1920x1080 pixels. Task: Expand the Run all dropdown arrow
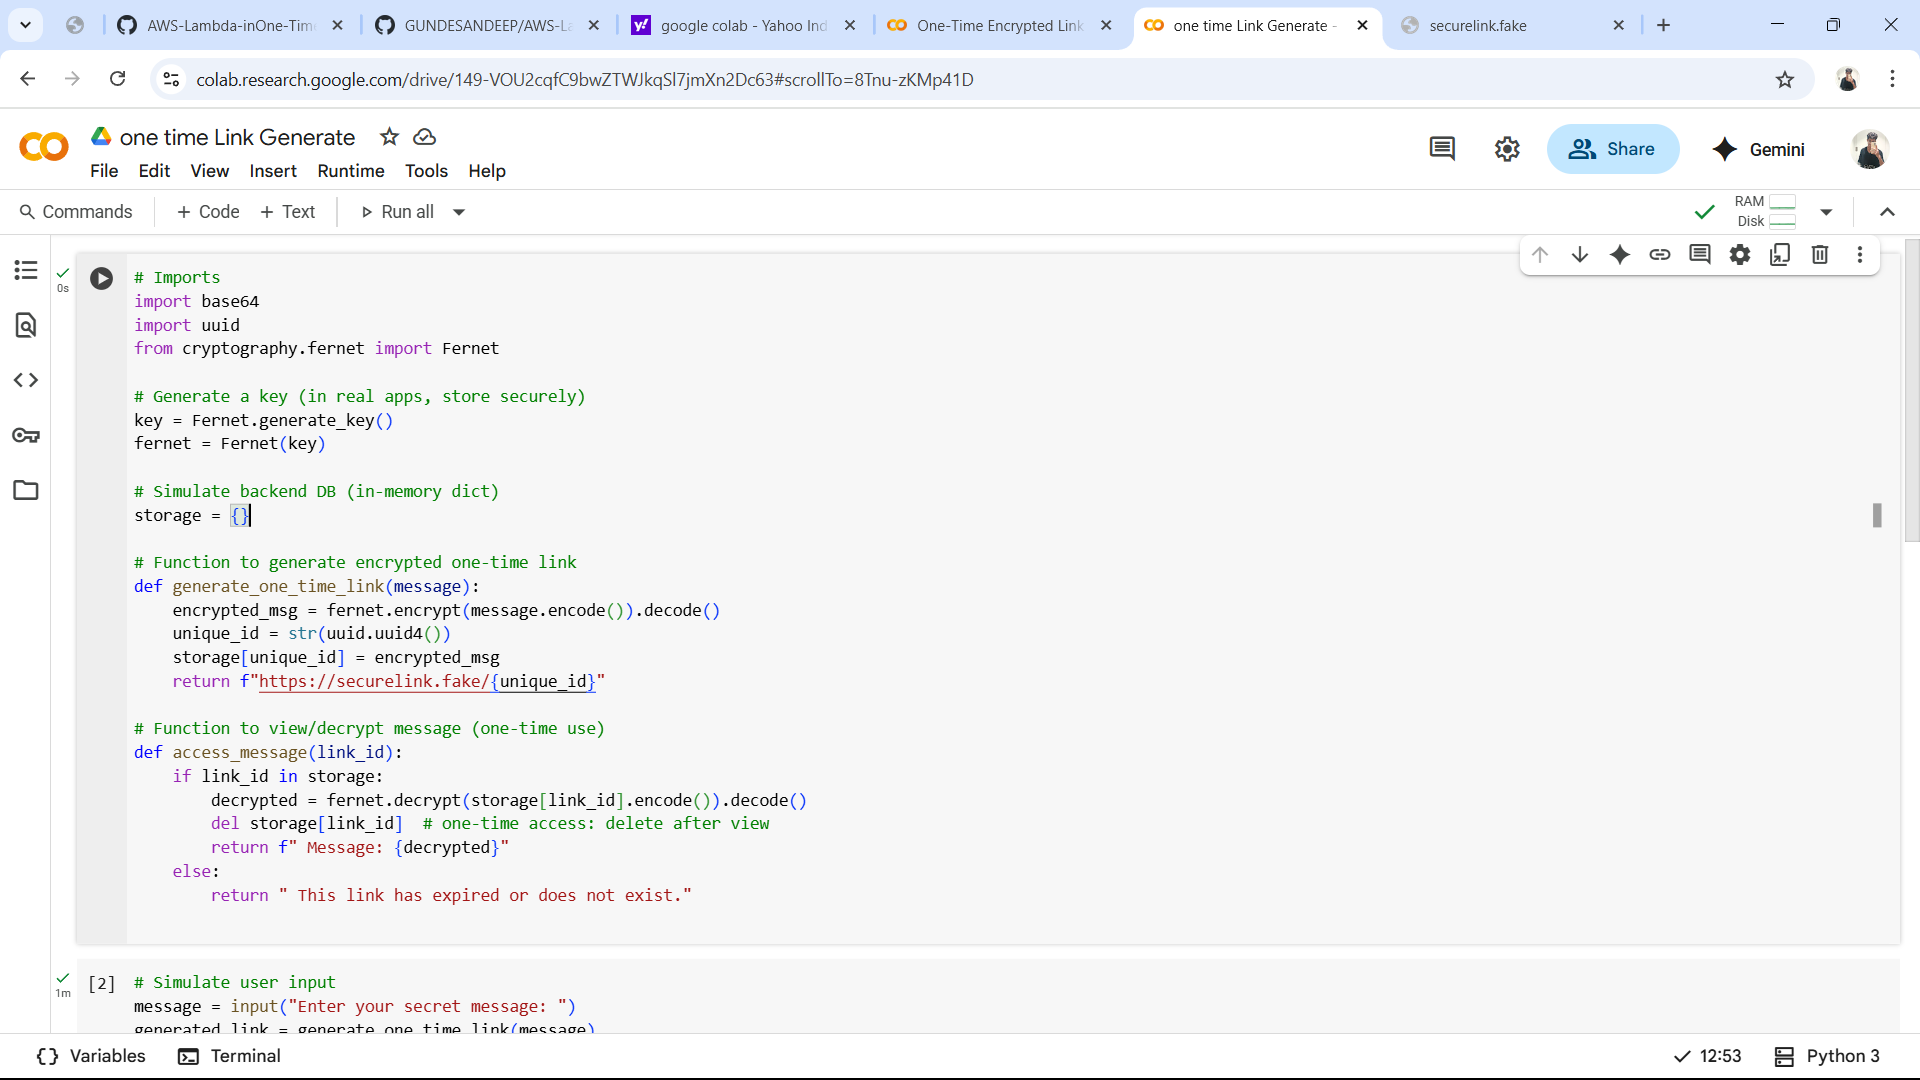point(459,212)
